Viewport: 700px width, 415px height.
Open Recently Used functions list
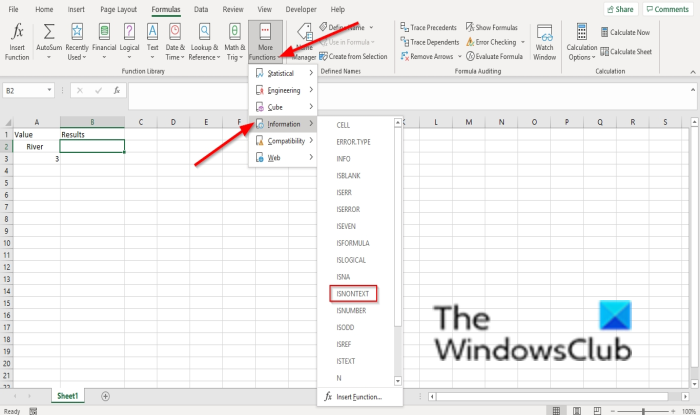click(77, 42)
